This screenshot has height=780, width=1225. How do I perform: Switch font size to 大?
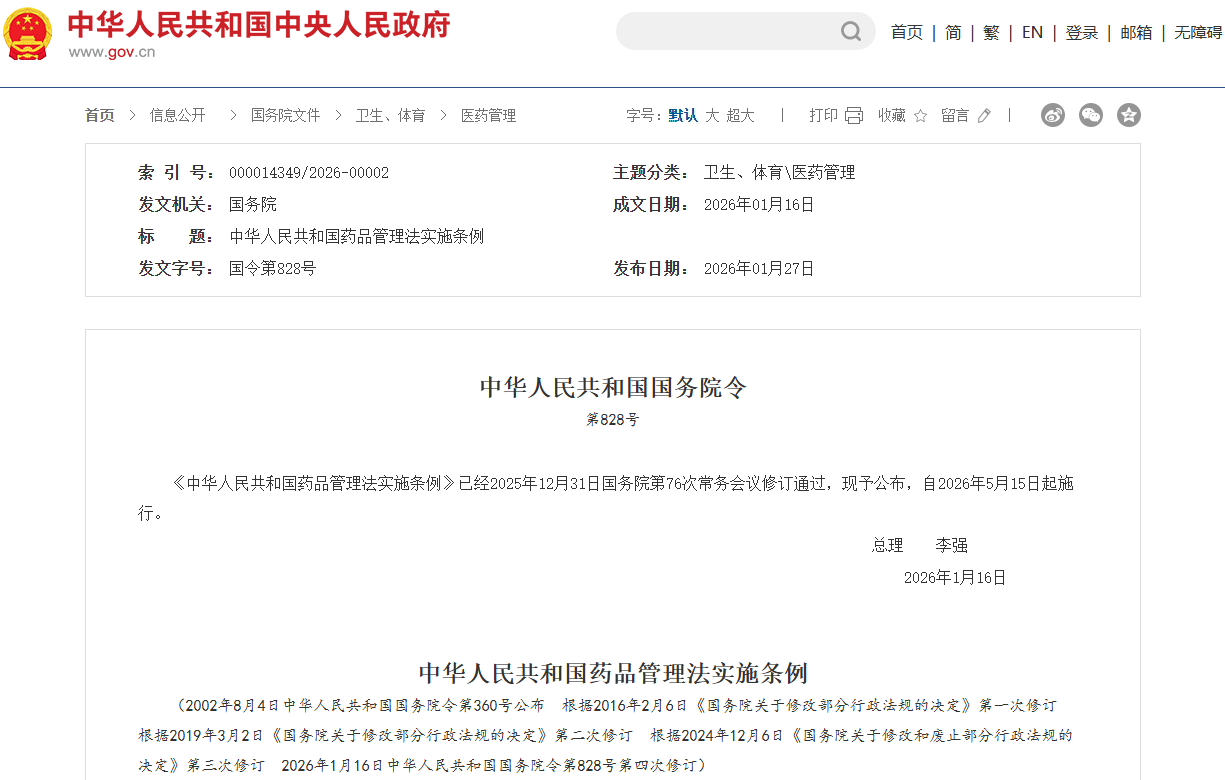tap(712, 116)
